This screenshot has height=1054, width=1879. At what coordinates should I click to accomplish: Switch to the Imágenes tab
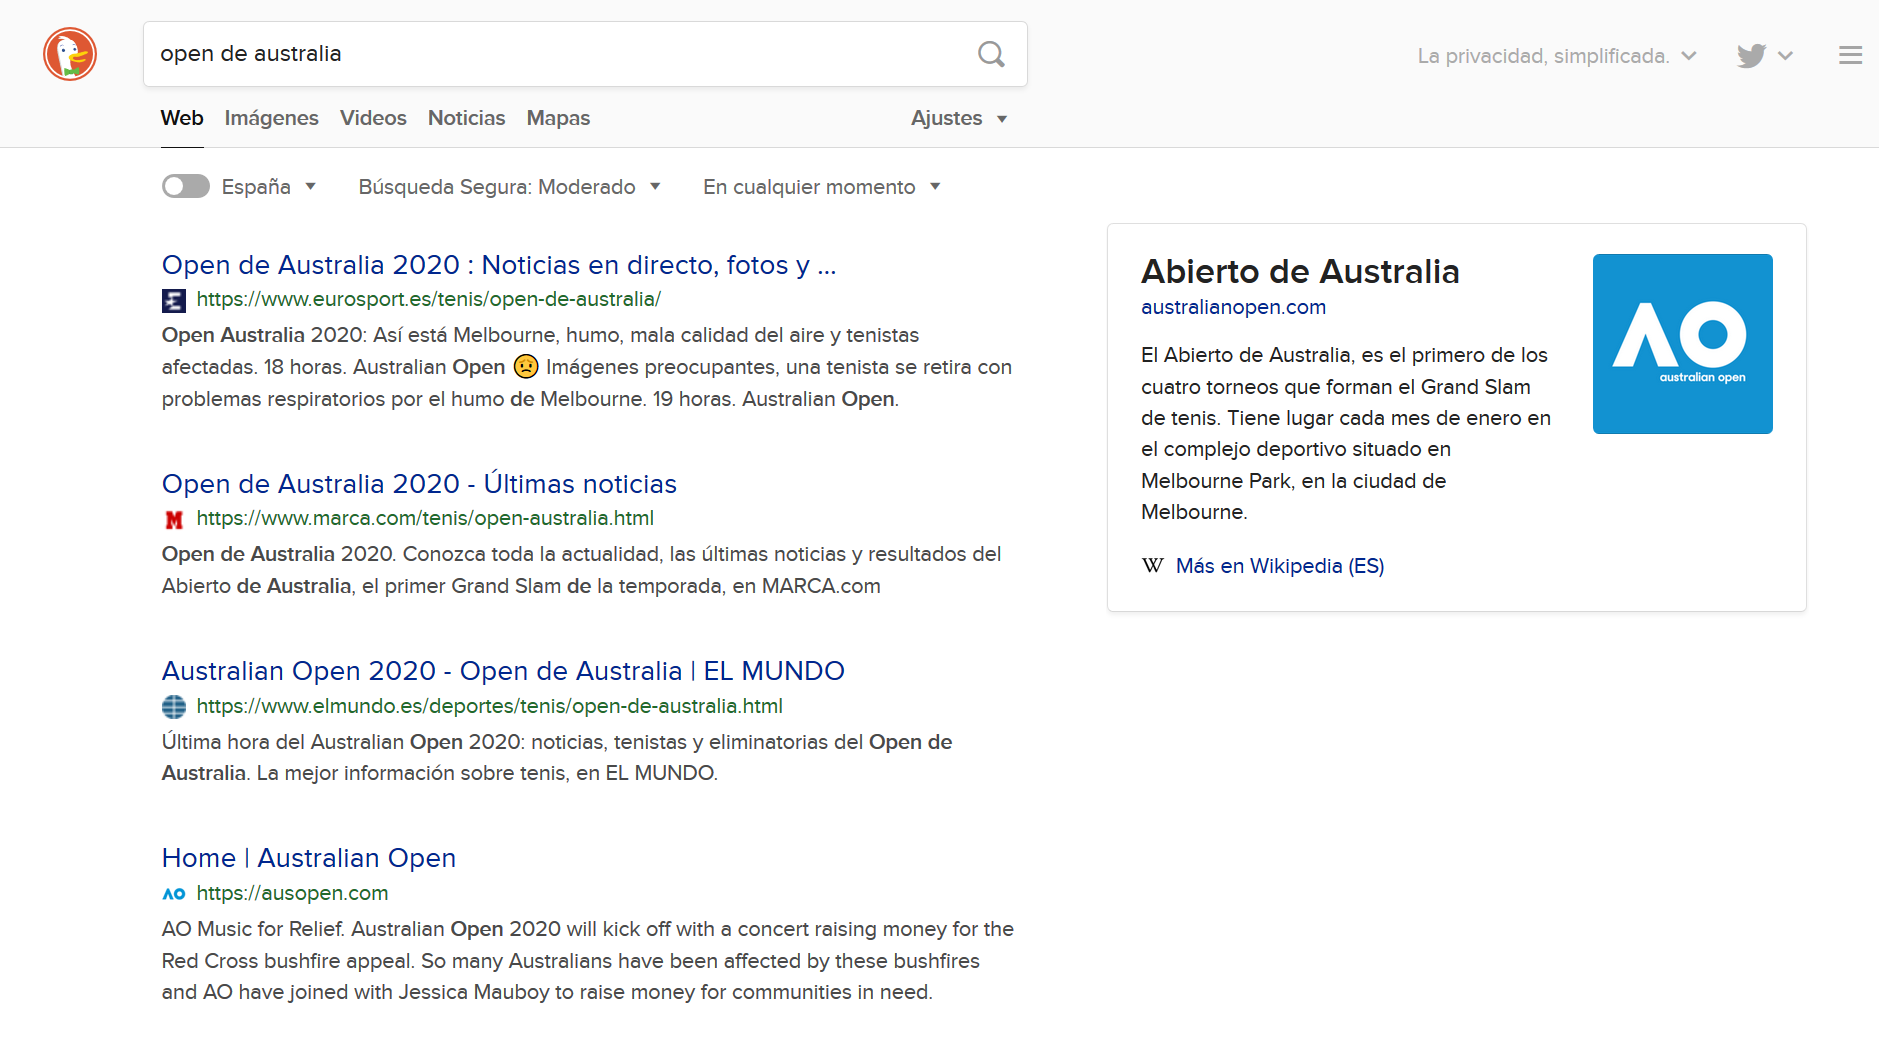pos(271,118)
